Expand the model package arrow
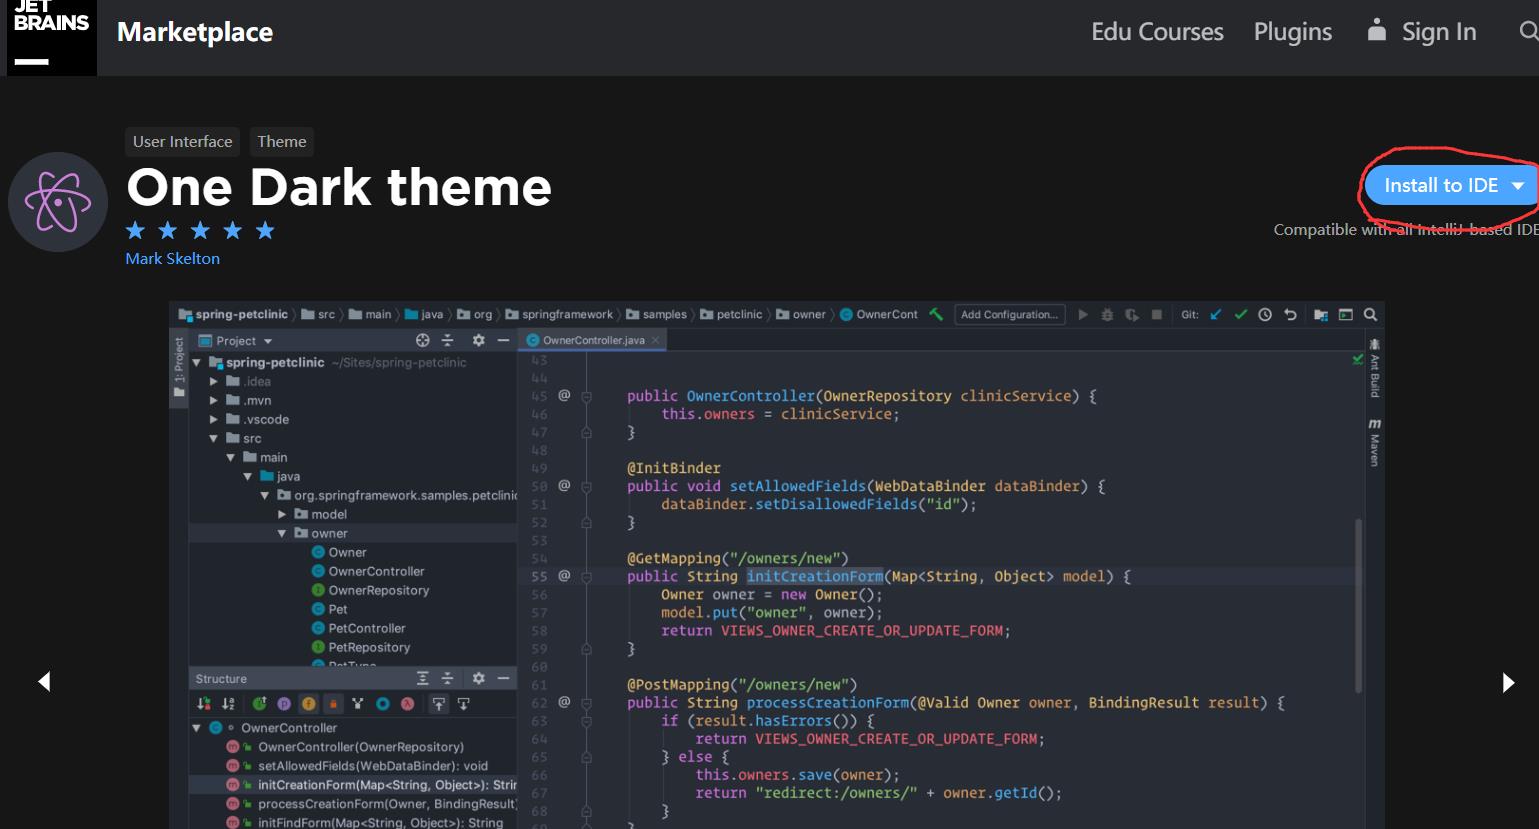1539x829 pixels. coord(282,514)
